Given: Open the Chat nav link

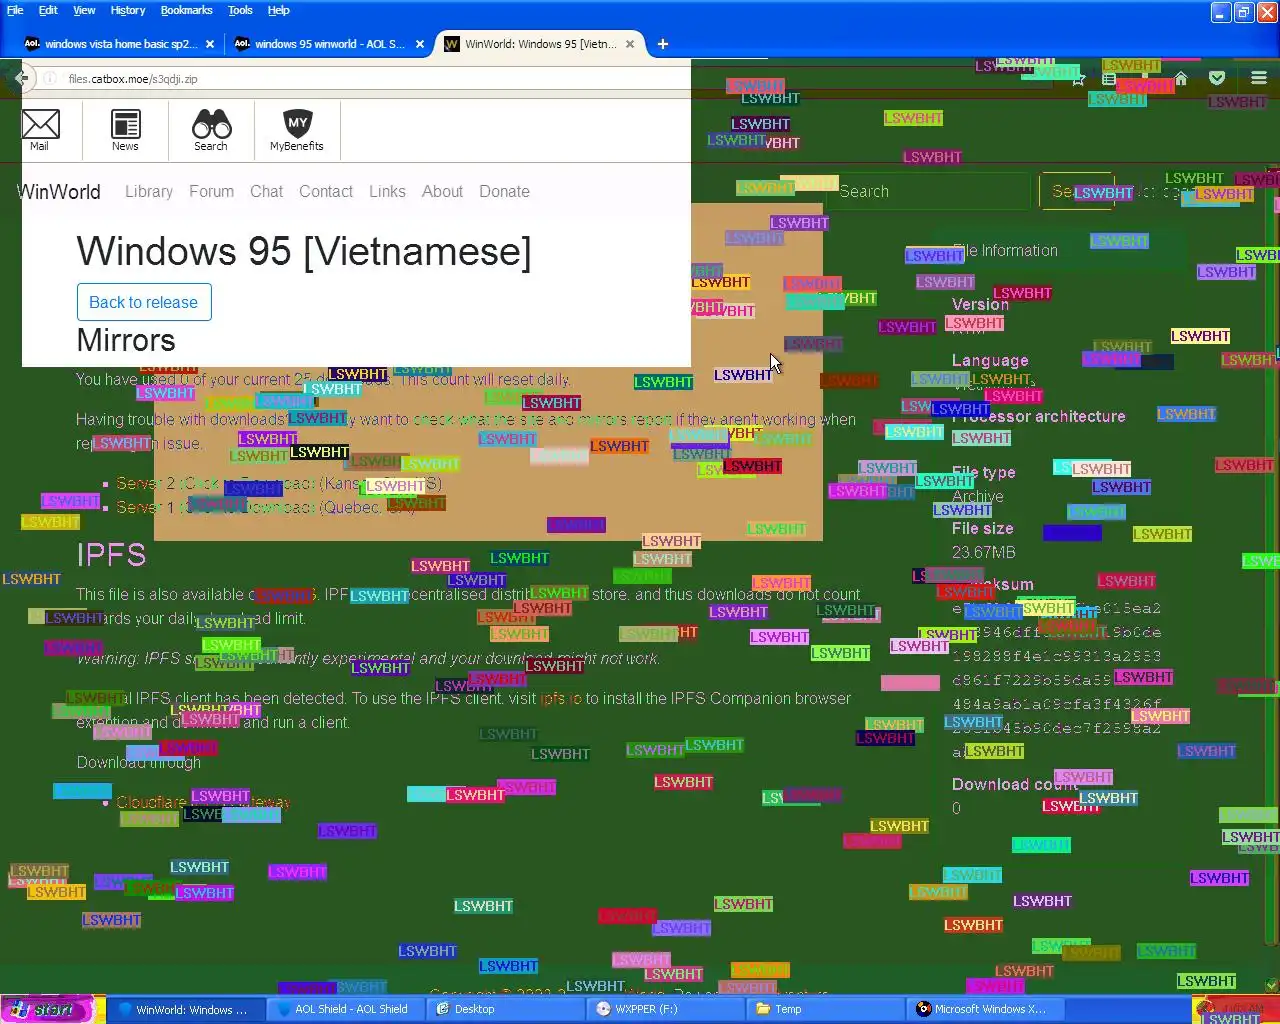Looking at the screenshot, I should pyautogui.click(x=266, y=191).
